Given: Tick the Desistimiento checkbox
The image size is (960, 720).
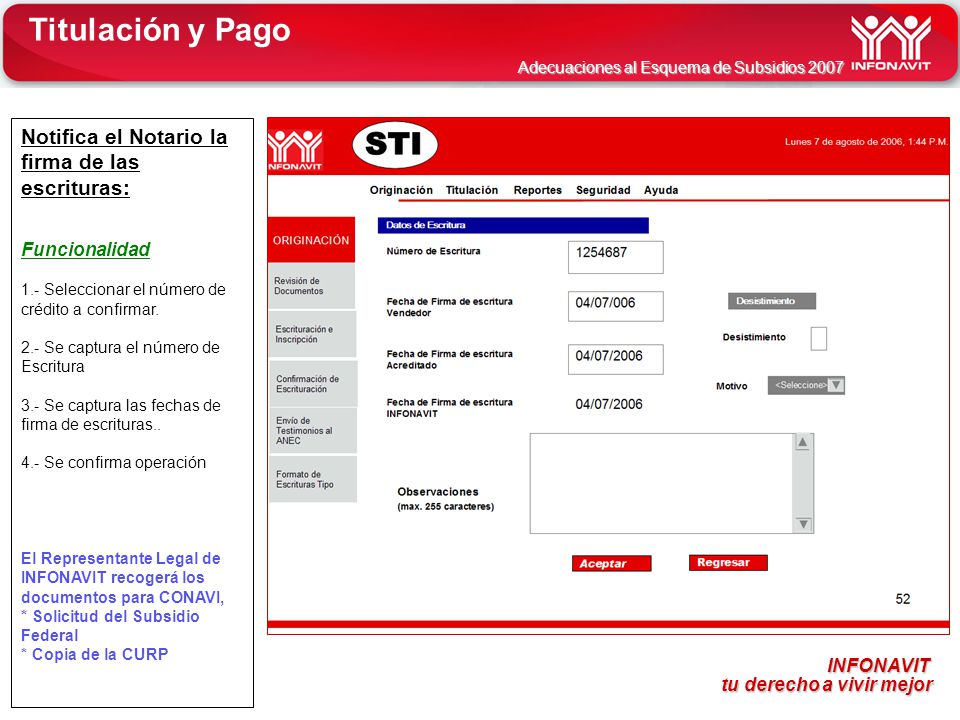Looking at the screenshot, I should point(819,339).
